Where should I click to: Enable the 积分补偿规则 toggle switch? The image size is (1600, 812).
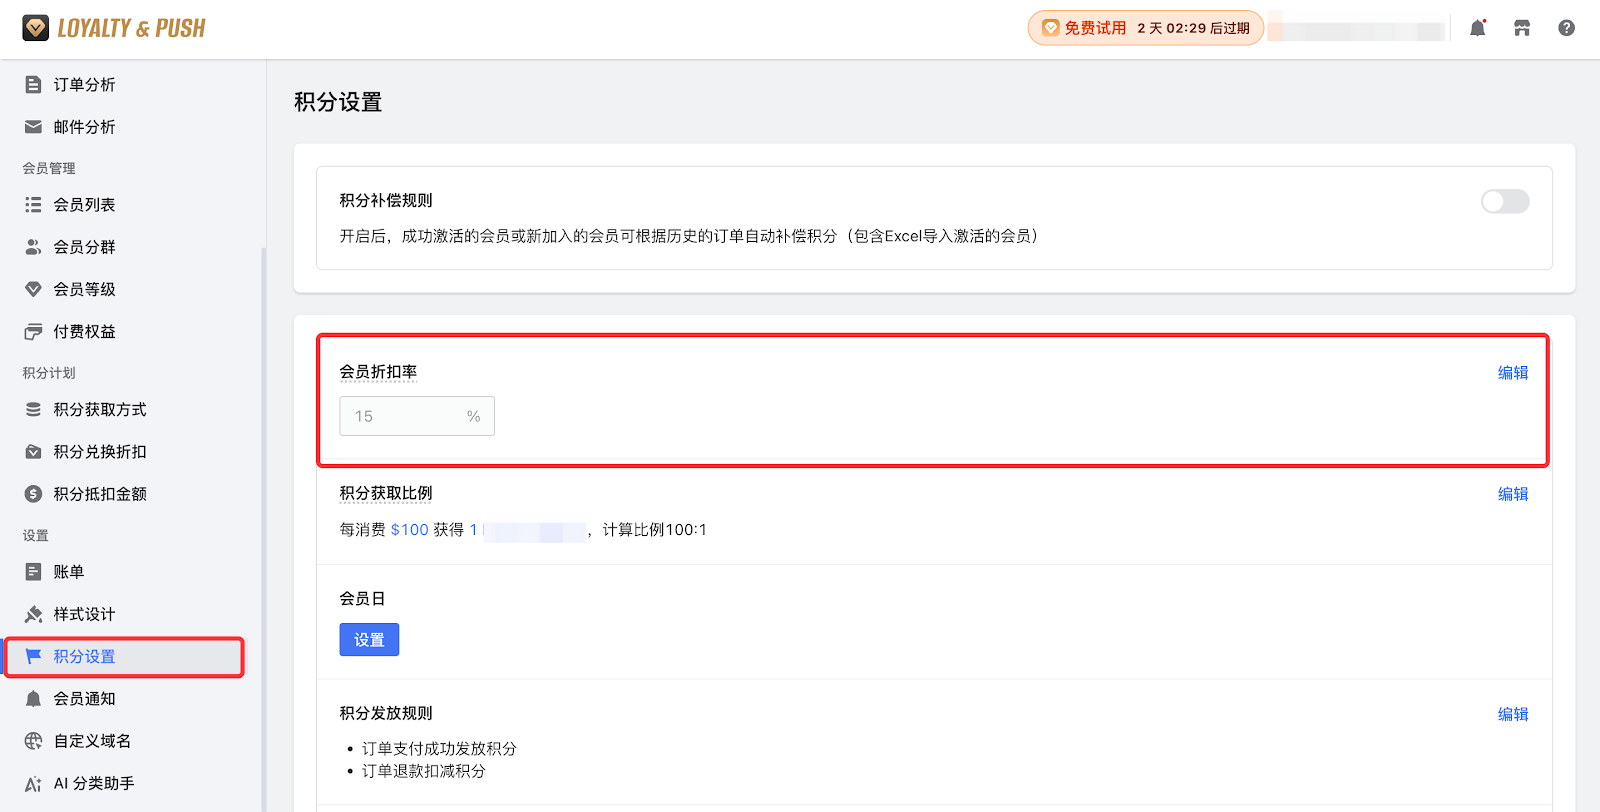point(1504,202)
